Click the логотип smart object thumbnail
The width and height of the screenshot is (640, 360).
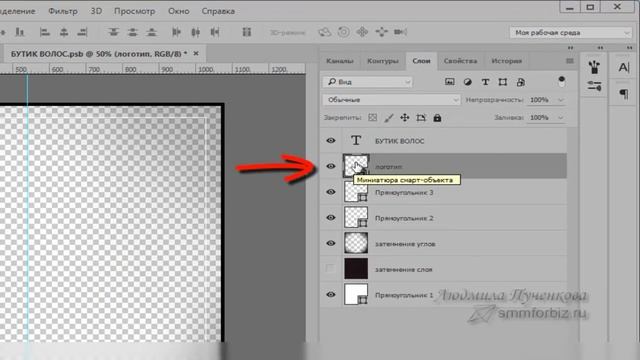pyautogui.click(x=356, y=166)
